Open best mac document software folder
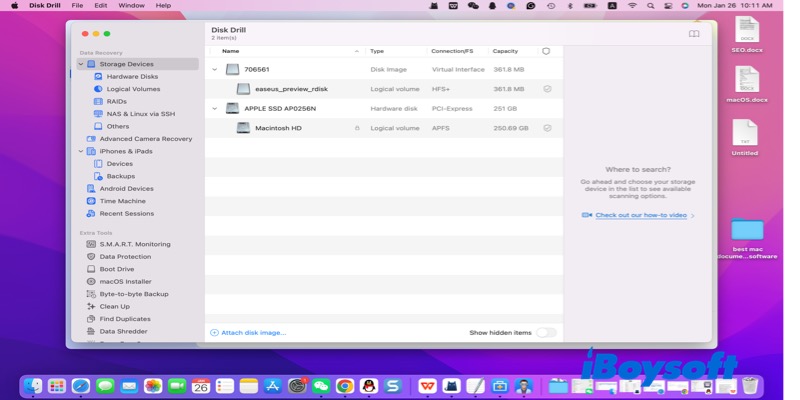This screenshot has width=800, height=400. coord(747,238)
